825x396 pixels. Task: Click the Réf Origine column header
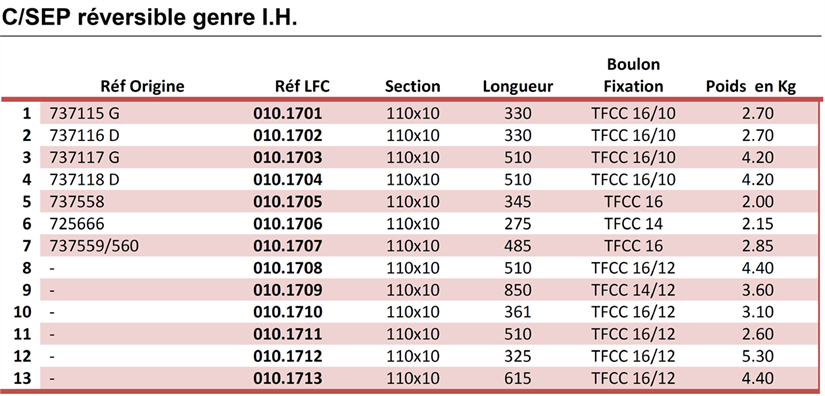(142, 86)
